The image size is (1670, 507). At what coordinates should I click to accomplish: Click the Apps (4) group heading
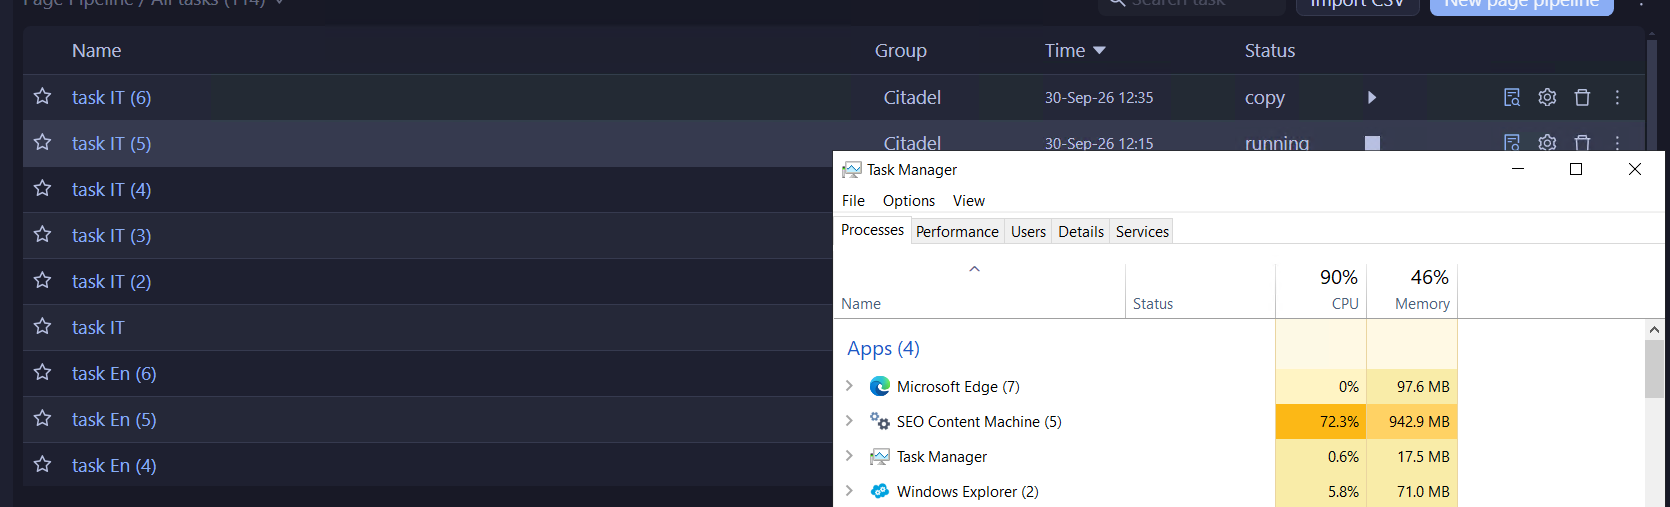[883, 348]
